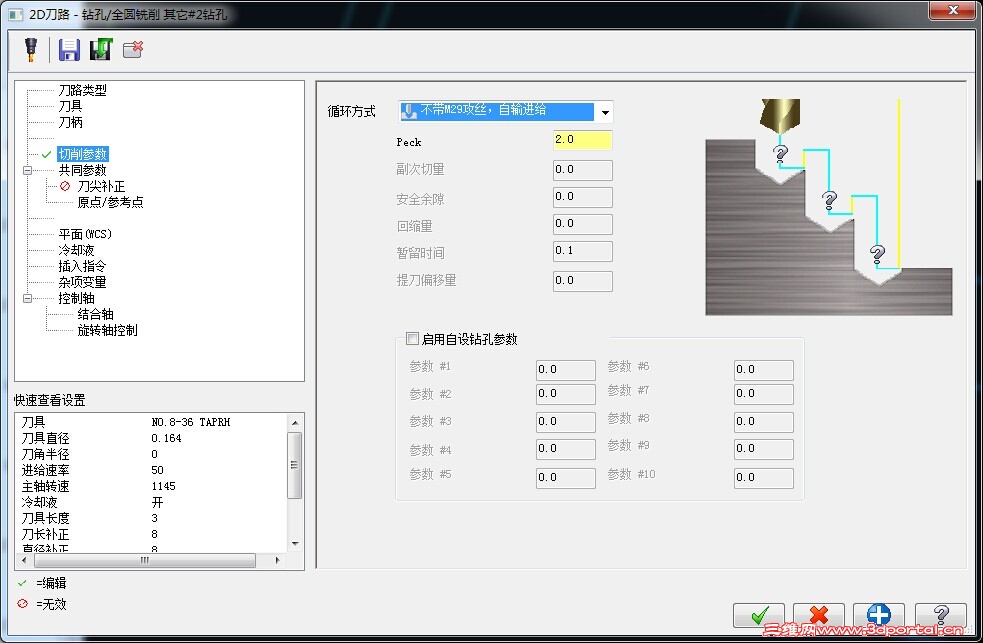983x643 pixels.
Task: Select 共同参数 tree page
Action: click(83, 170)
